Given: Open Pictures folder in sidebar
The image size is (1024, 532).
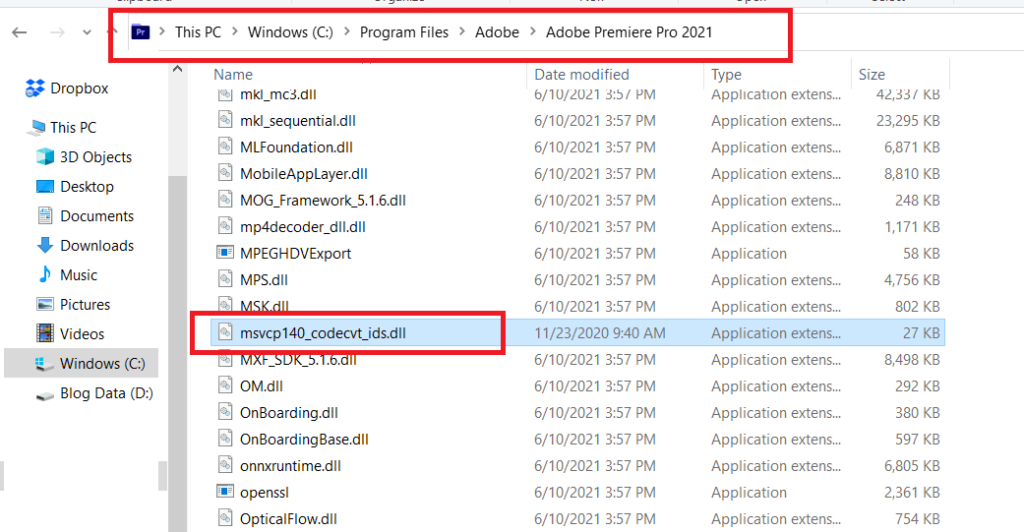Looking at the screenshot, I should [x=85, y=304].
